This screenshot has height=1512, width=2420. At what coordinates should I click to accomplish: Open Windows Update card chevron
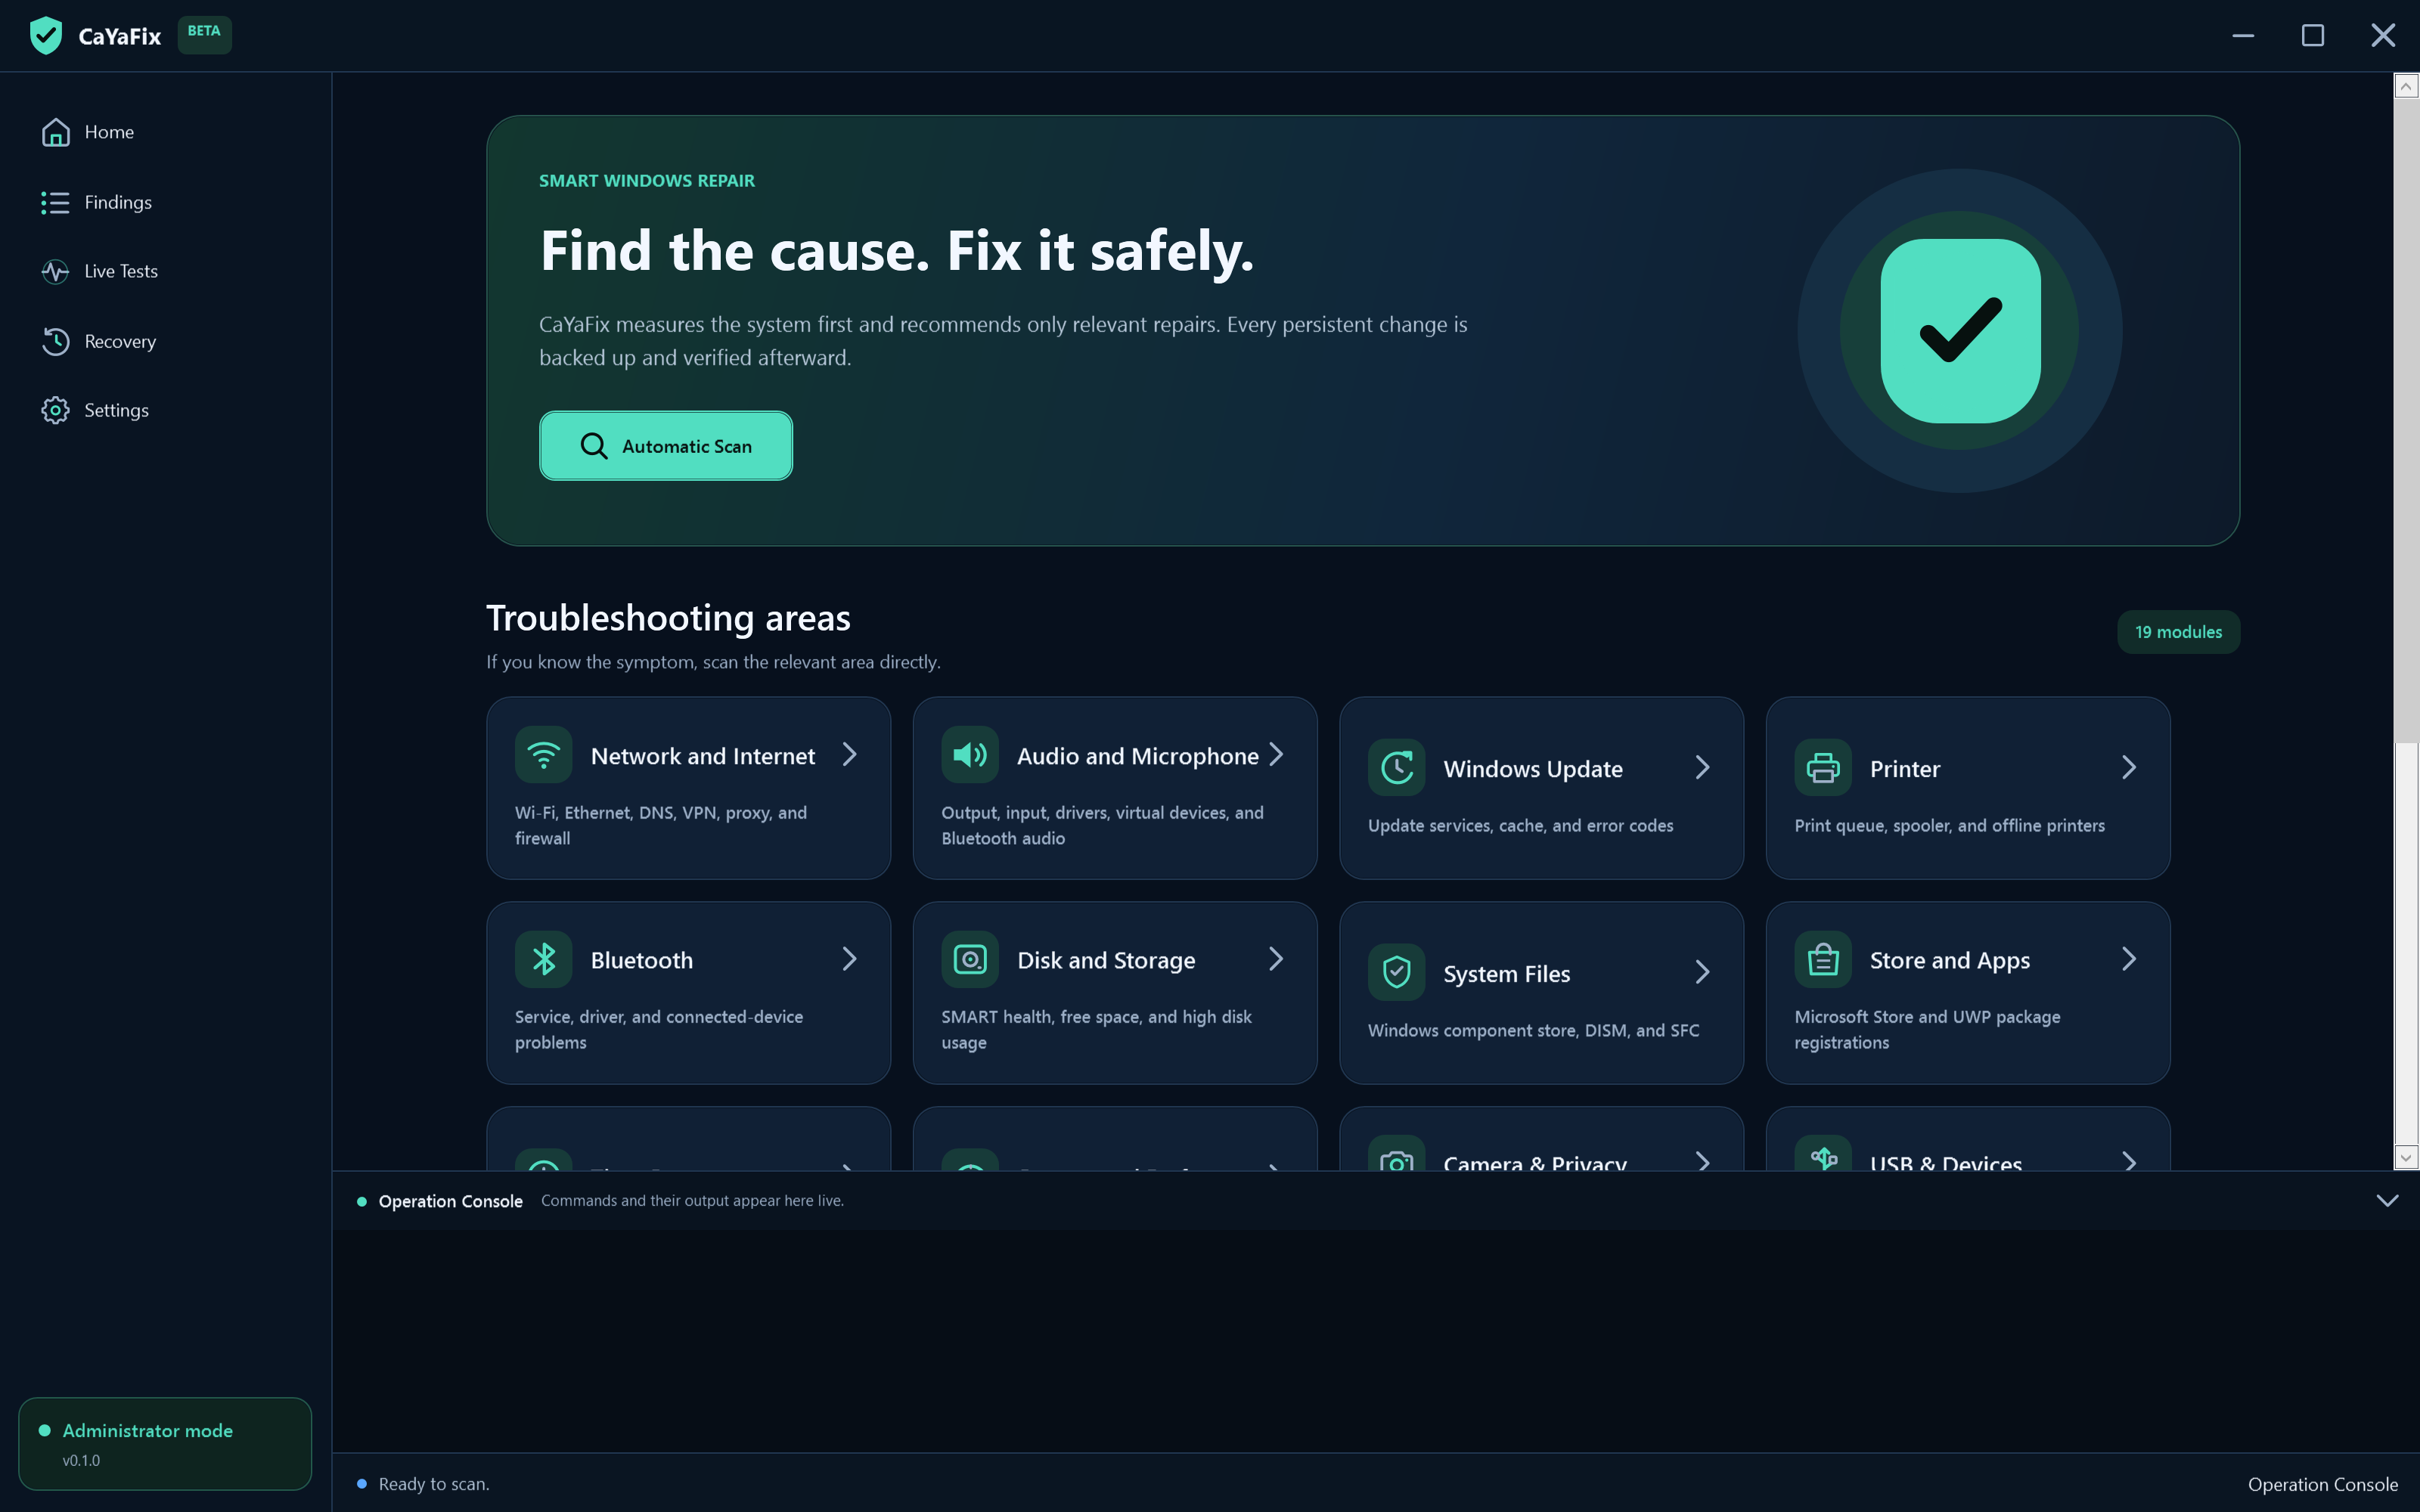click(1703, 767)
